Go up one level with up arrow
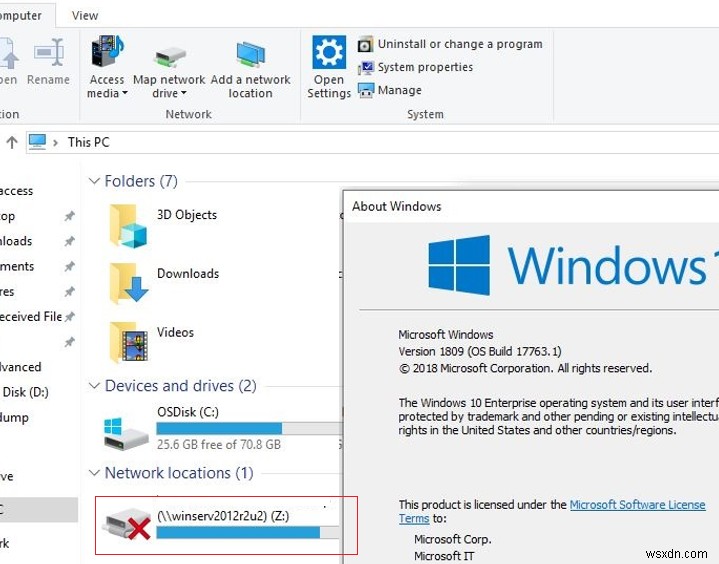The height and width of the screenshot is (564, 719). click(x=12, y=142)
